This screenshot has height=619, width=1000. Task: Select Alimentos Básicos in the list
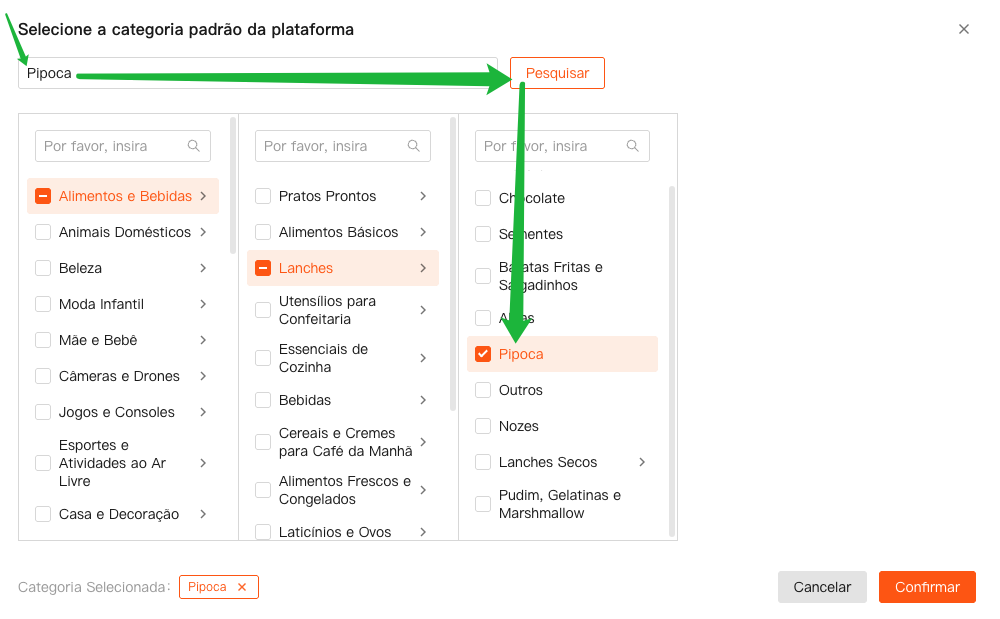(338, 232)
